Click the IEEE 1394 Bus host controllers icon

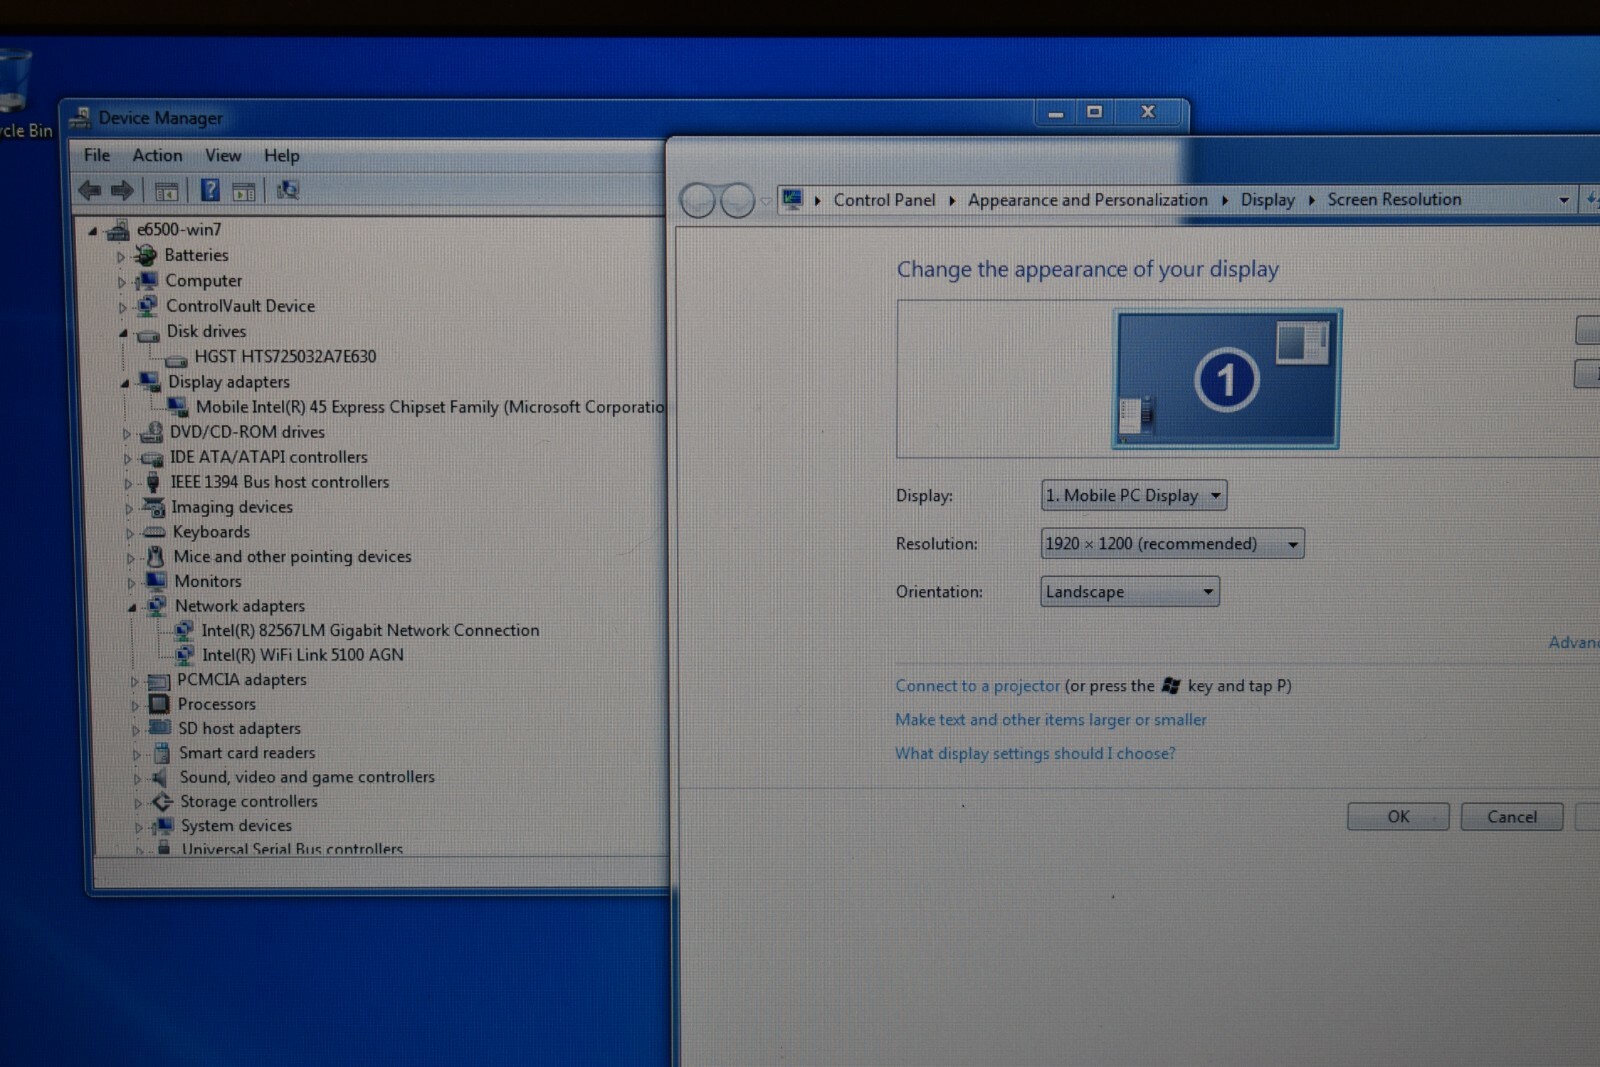coord(153,482)
